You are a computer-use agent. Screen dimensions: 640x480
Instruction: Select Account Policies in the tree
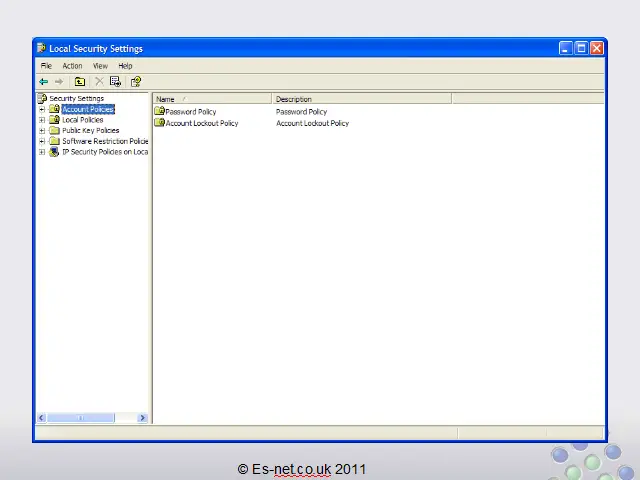tap(88, 109)
